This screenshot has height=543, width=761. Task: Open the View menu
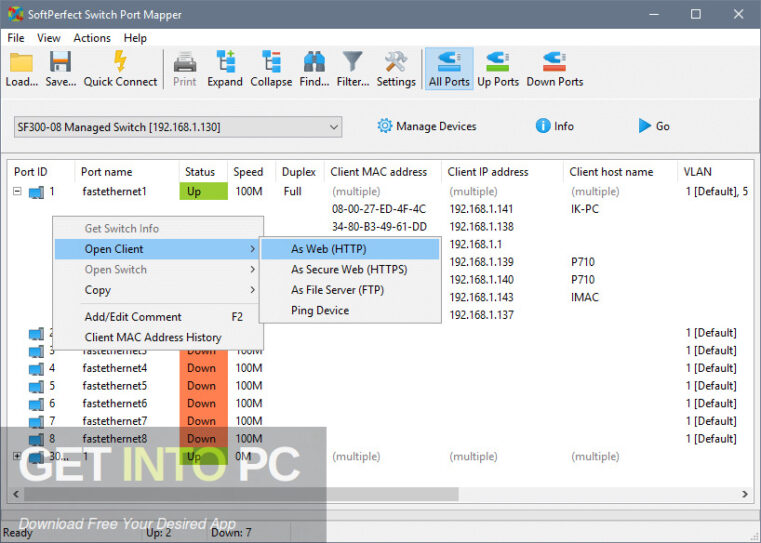tap(49, 38)
